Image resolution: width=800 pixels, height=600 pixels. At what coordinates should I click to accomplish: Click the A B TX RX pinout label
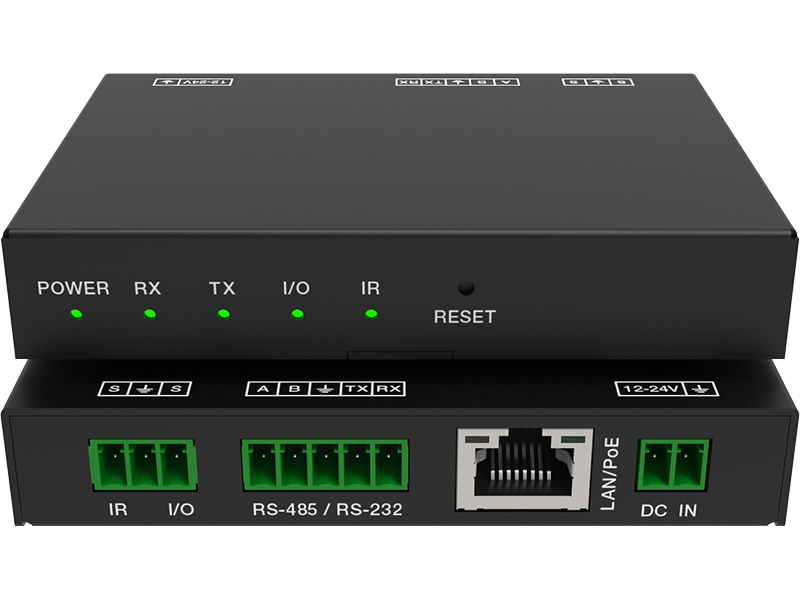coord(324,388)
